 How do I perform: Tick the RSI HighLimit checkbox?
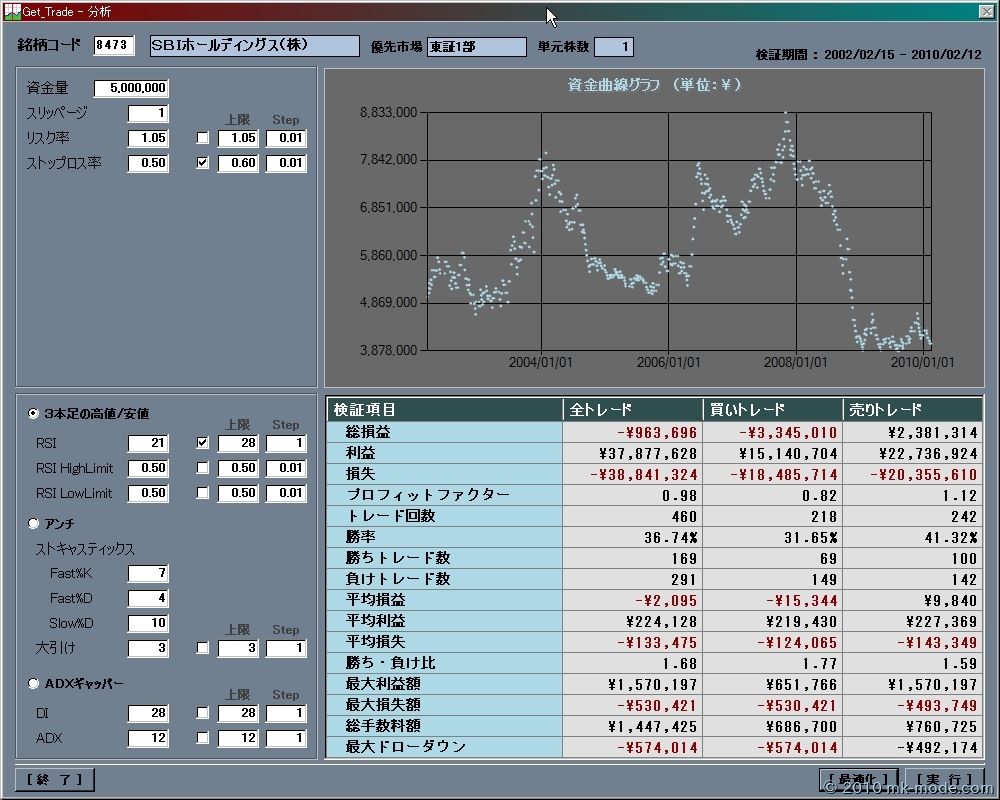pos(203,468)
